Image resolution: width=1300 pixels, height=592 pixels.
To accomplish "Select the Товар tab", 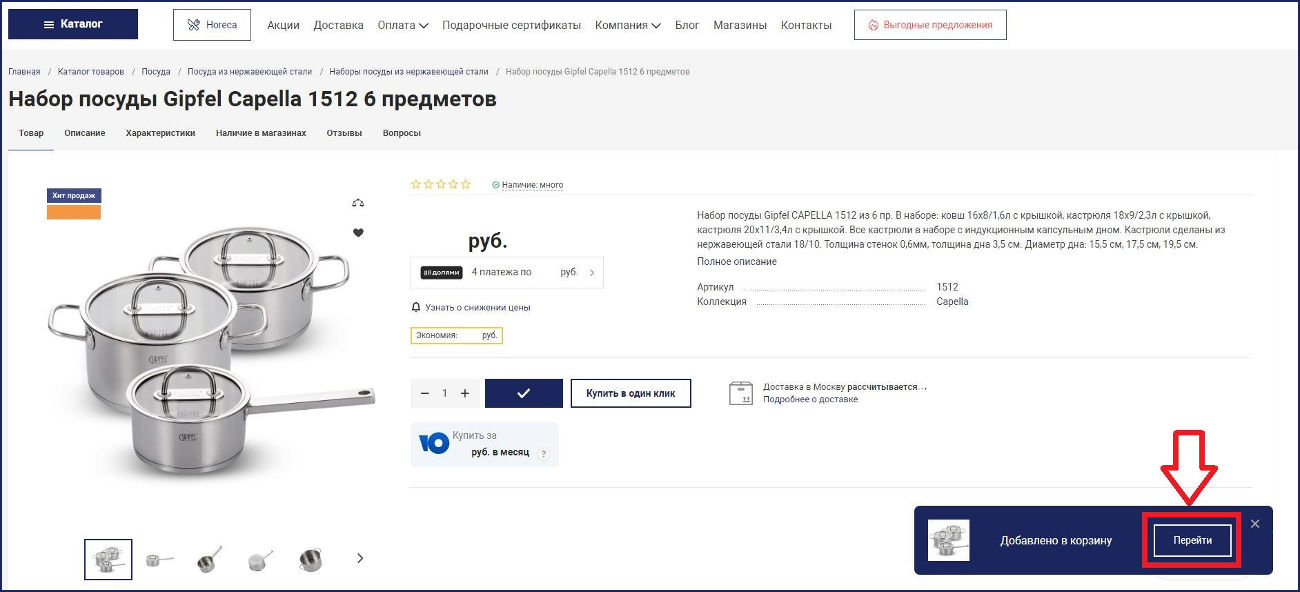I will pyautogui.click(x=31, y=133).
